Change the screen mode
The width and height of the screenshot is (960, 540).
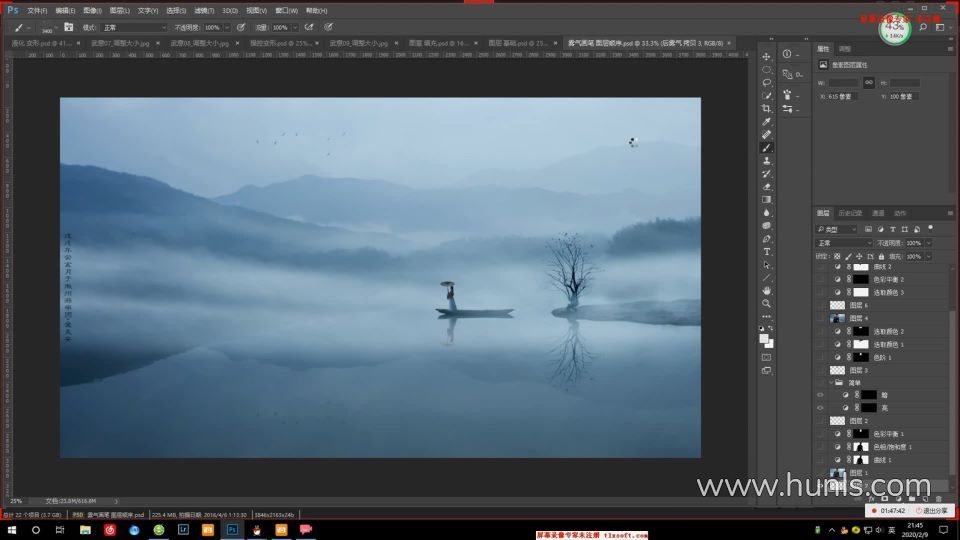(x=767, y=370)
